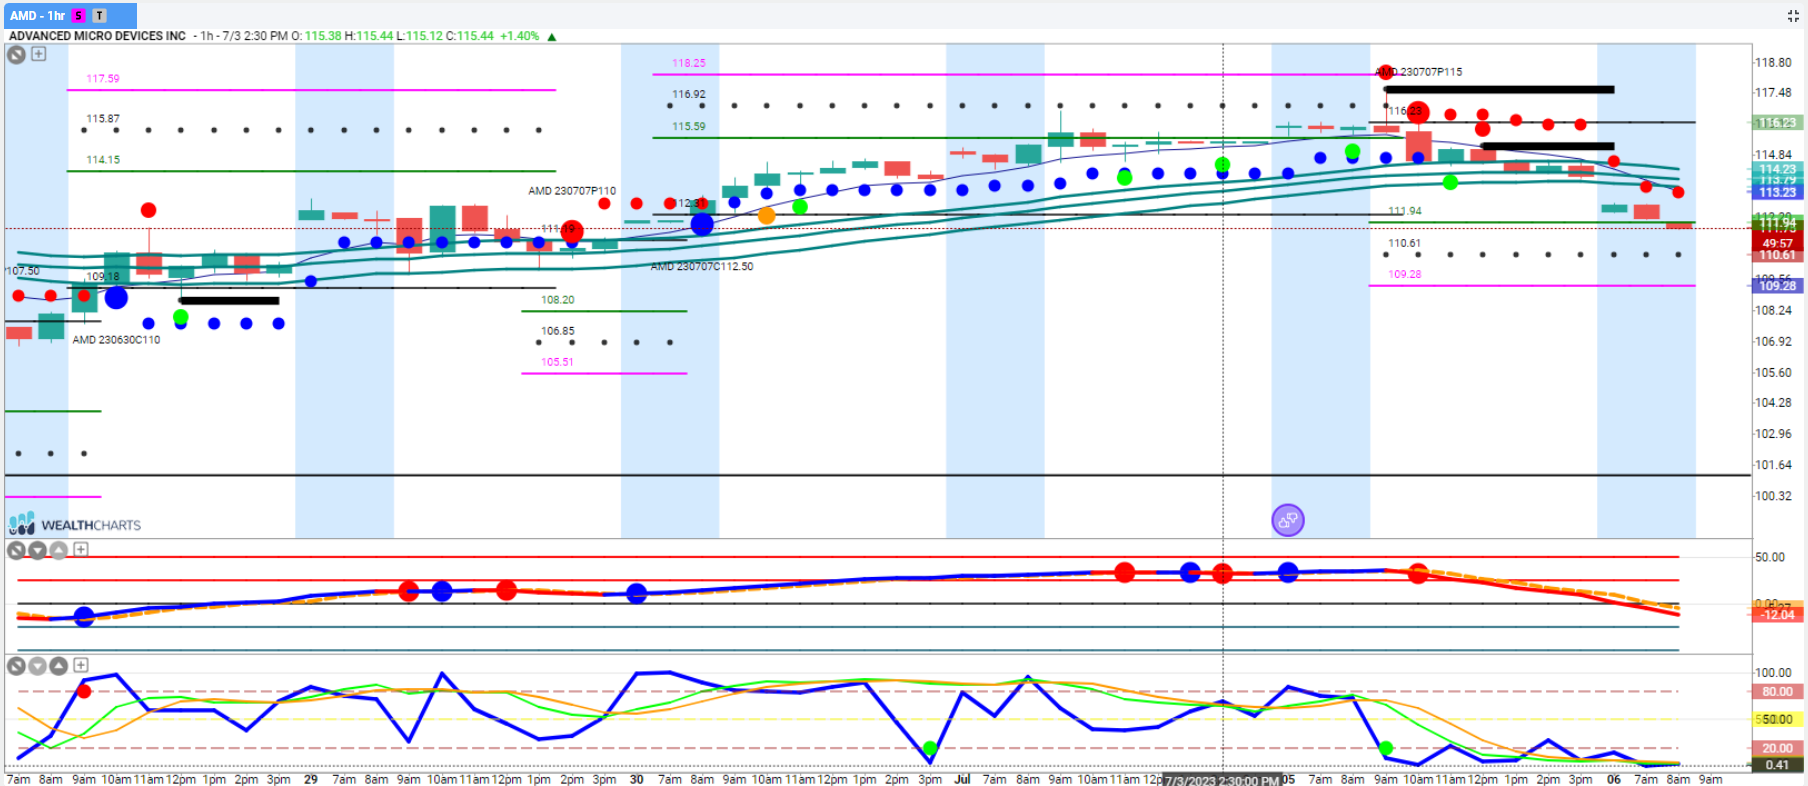Viewport: 1808px width, 786px height.
Task: Click the 49:57 countdown price tag
Action: (x=1777, y=244)
